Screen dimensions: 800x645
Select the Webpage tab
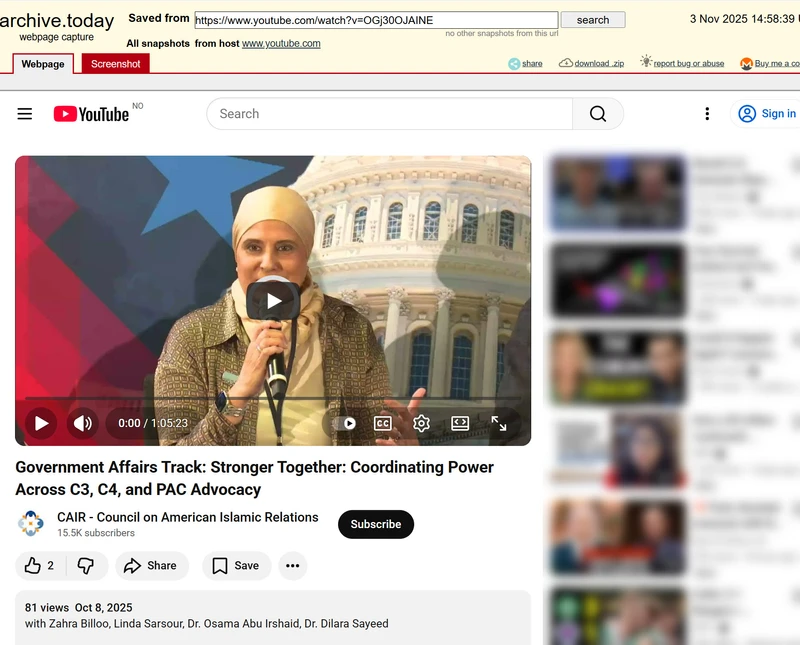point(43,64)
